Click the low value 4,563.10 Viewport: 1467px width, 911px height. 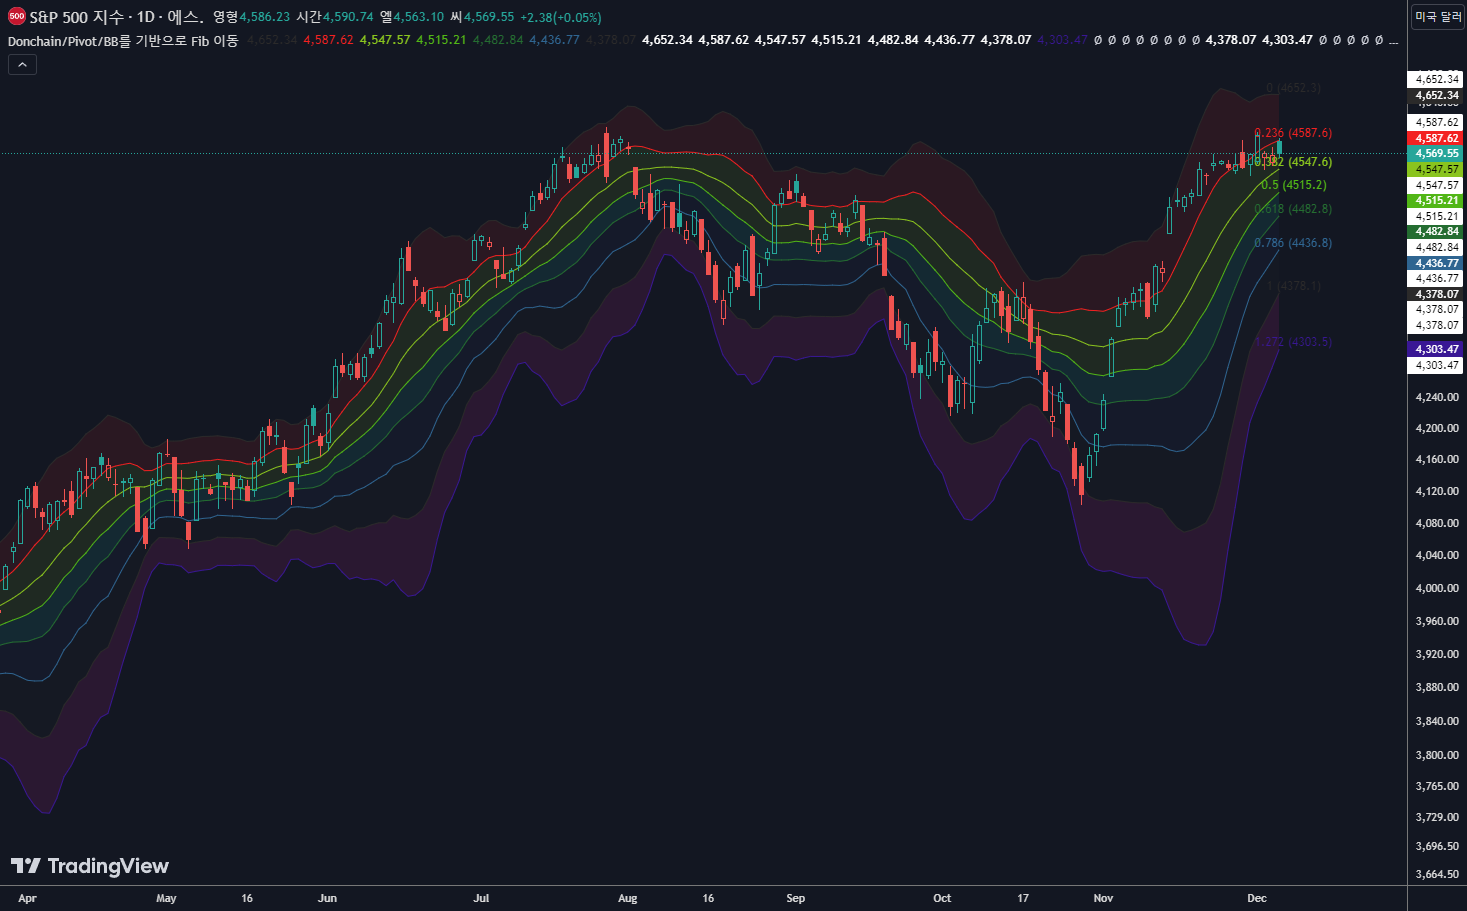pos(418,17)
